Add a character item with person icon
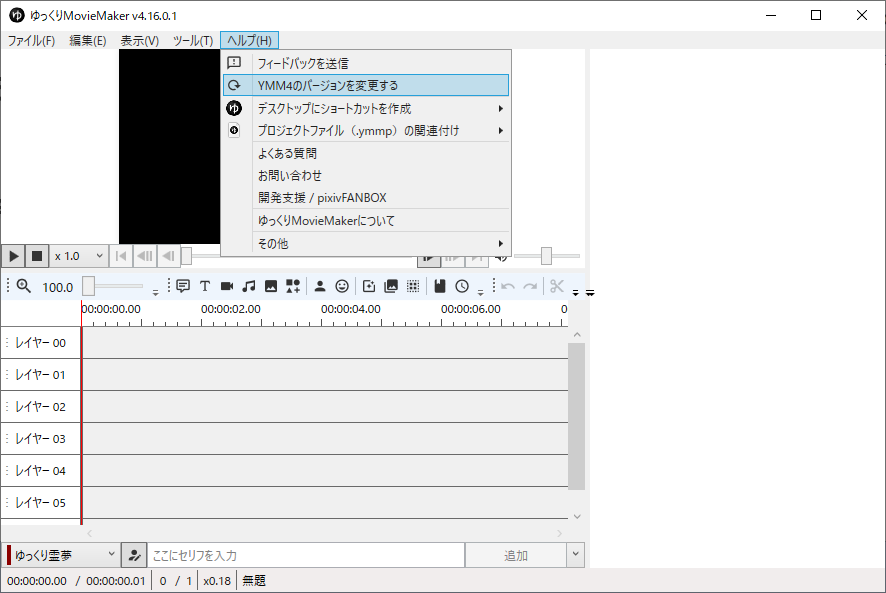 320,286
